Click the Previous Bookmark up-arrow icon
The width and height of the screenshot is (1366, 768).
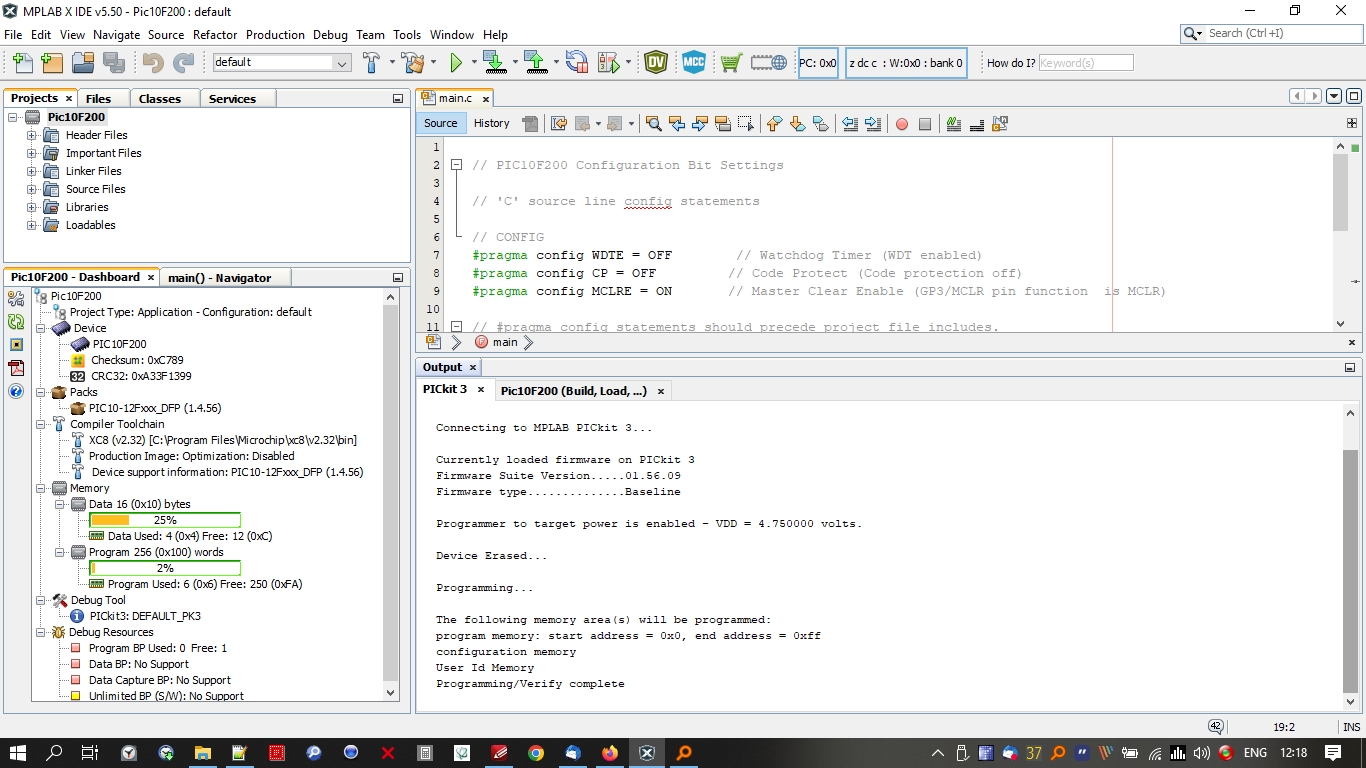(774, 123)
